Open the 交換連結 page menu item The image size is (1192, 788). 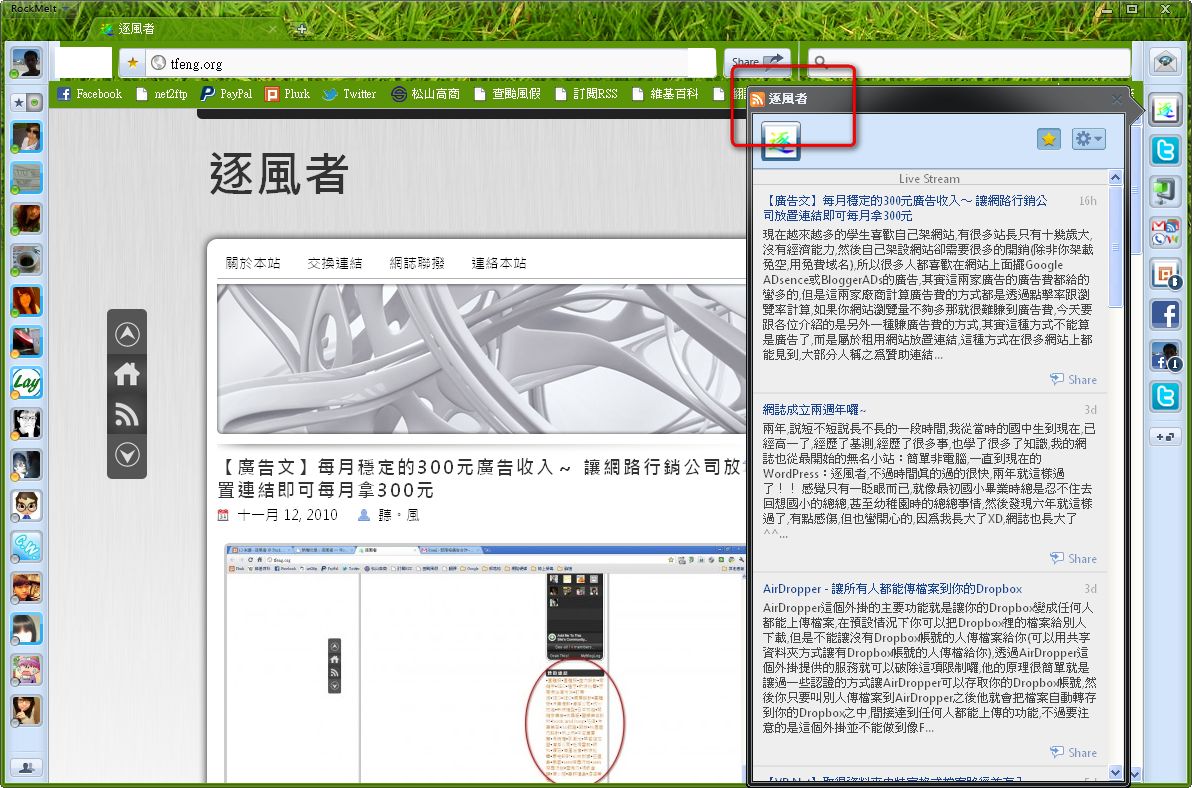coord(334,263)
